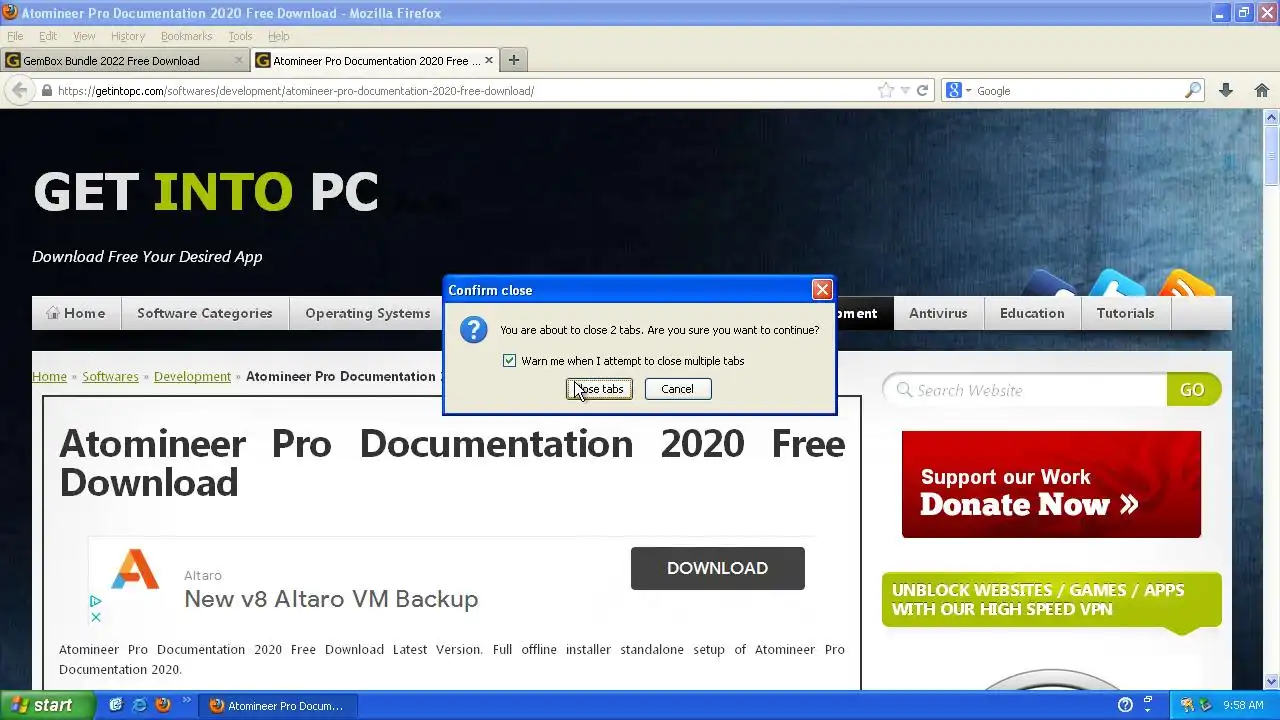The image size is (1280, 720).
Task: Open Operating Systems navigation item
Action: 368,313
